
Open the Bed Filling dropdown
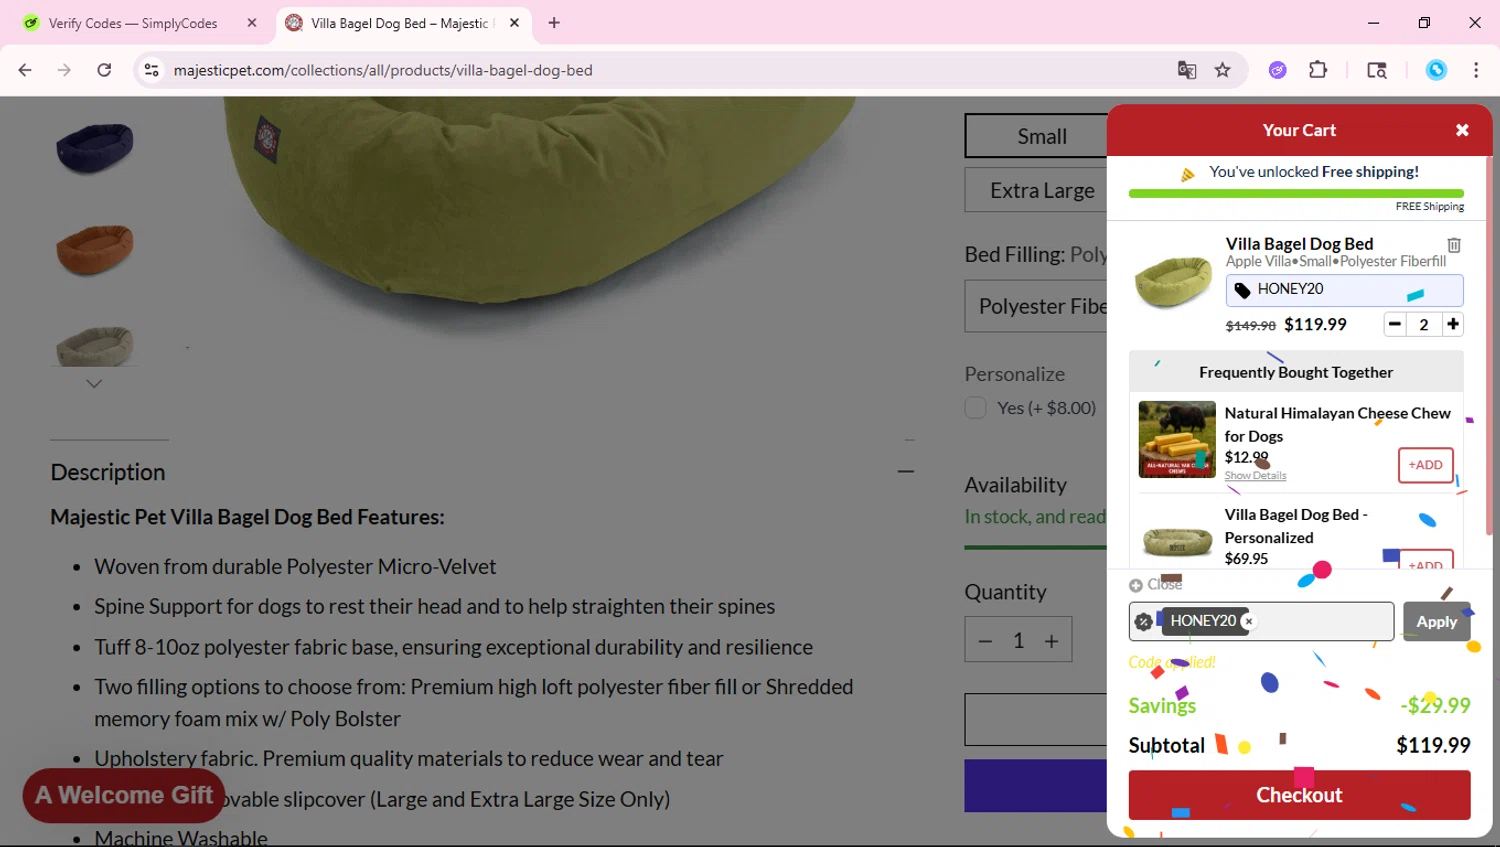(x=1036, y=306)
